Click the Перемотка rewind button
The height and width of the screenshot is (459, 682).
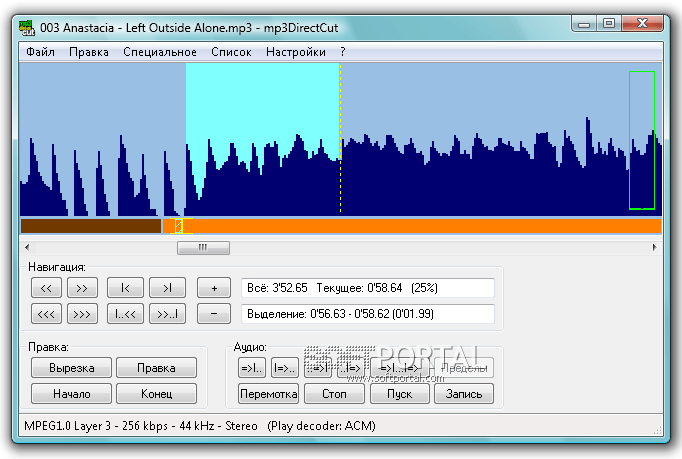[x=268, y=394]
